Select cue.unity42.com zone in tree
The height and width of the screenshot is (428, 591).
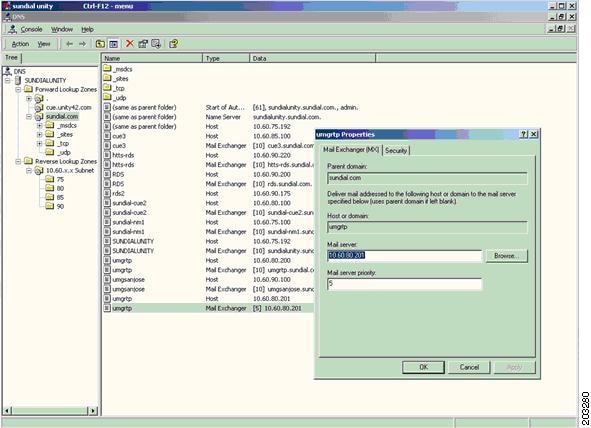(68, 107)
